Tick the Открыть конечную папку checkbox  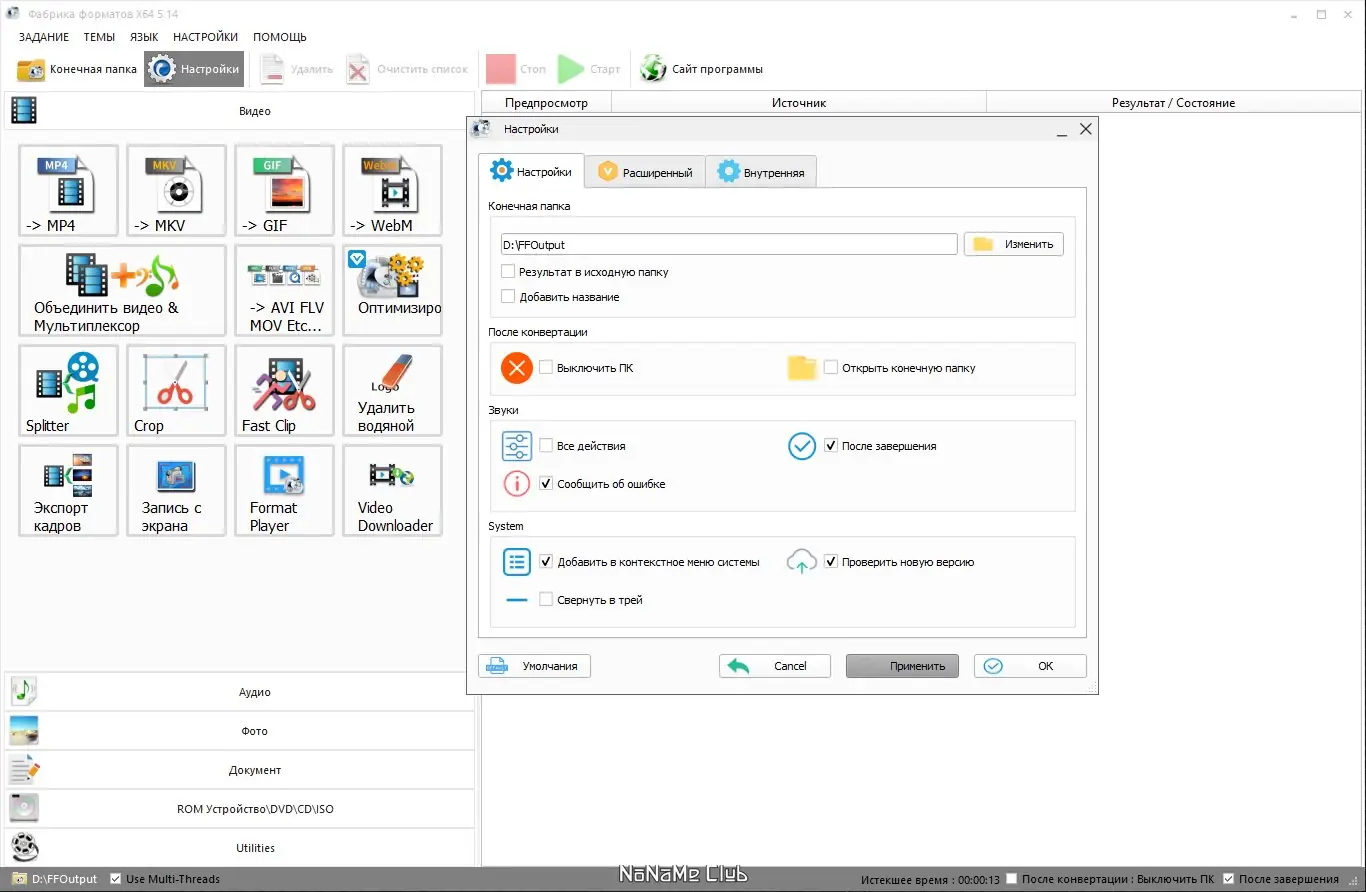[x=831, y=368]
